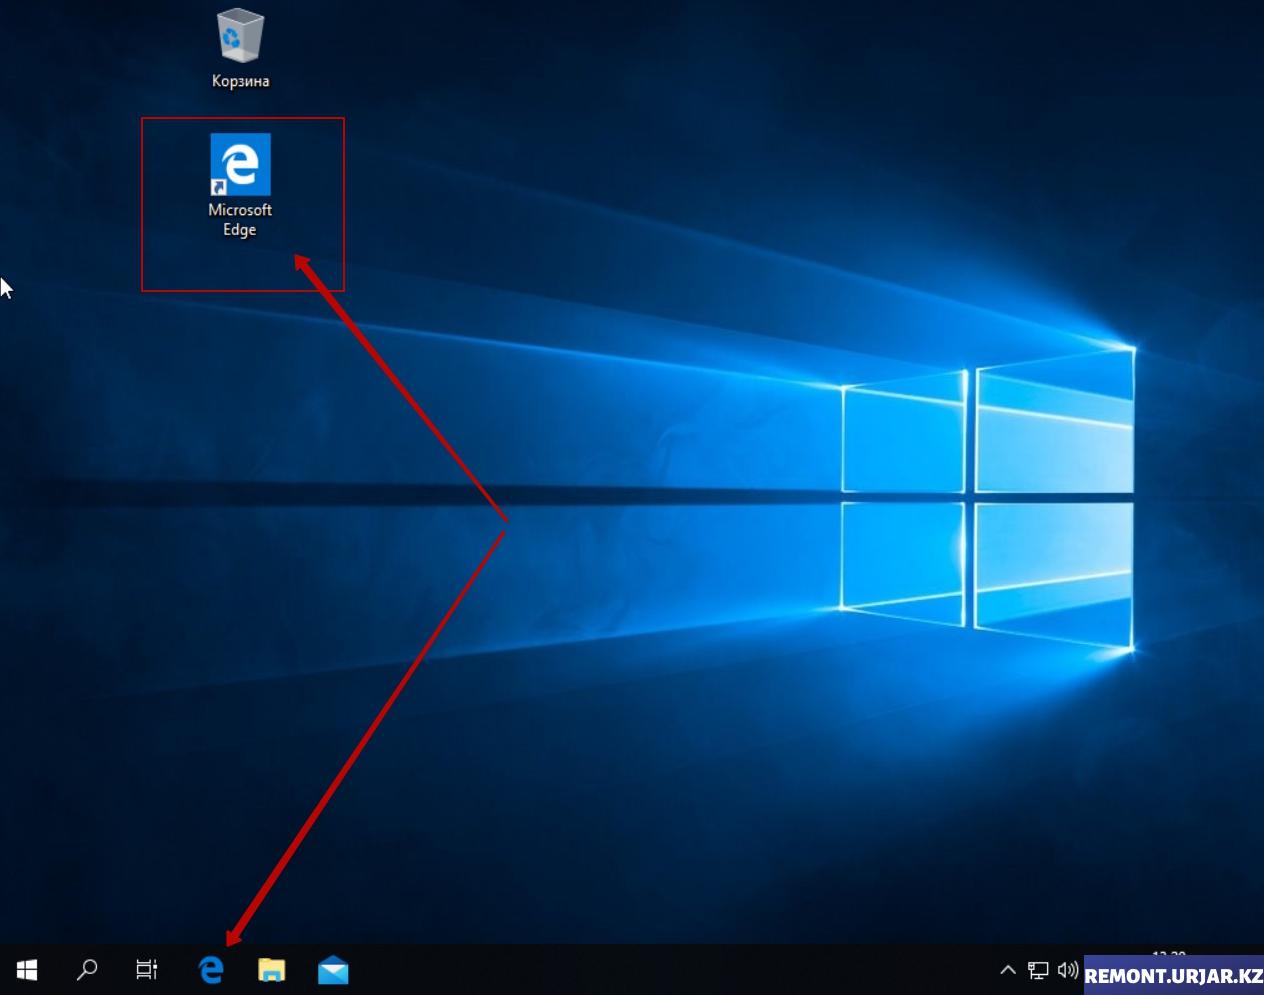1264x995 pixels.
Task: Open File Explorer from the taskbar
Action: (x=271, y=970)
